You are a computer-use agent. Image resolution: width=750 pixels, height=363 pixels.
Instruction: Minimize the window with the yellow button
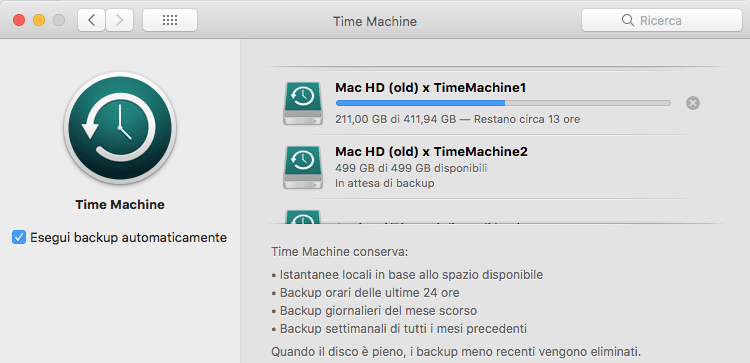(x=39, y=21)
